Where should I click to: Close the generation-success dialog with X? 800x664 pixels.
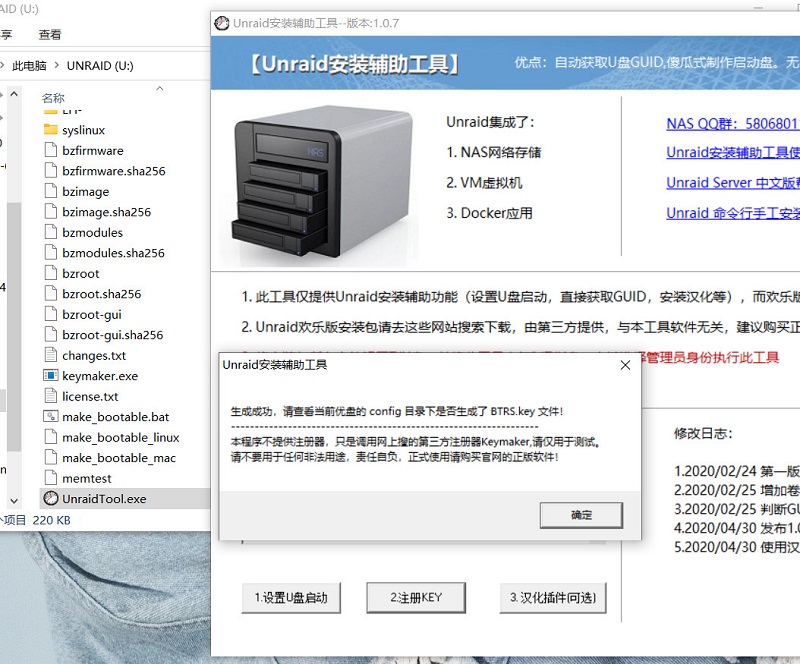(625, 365)
